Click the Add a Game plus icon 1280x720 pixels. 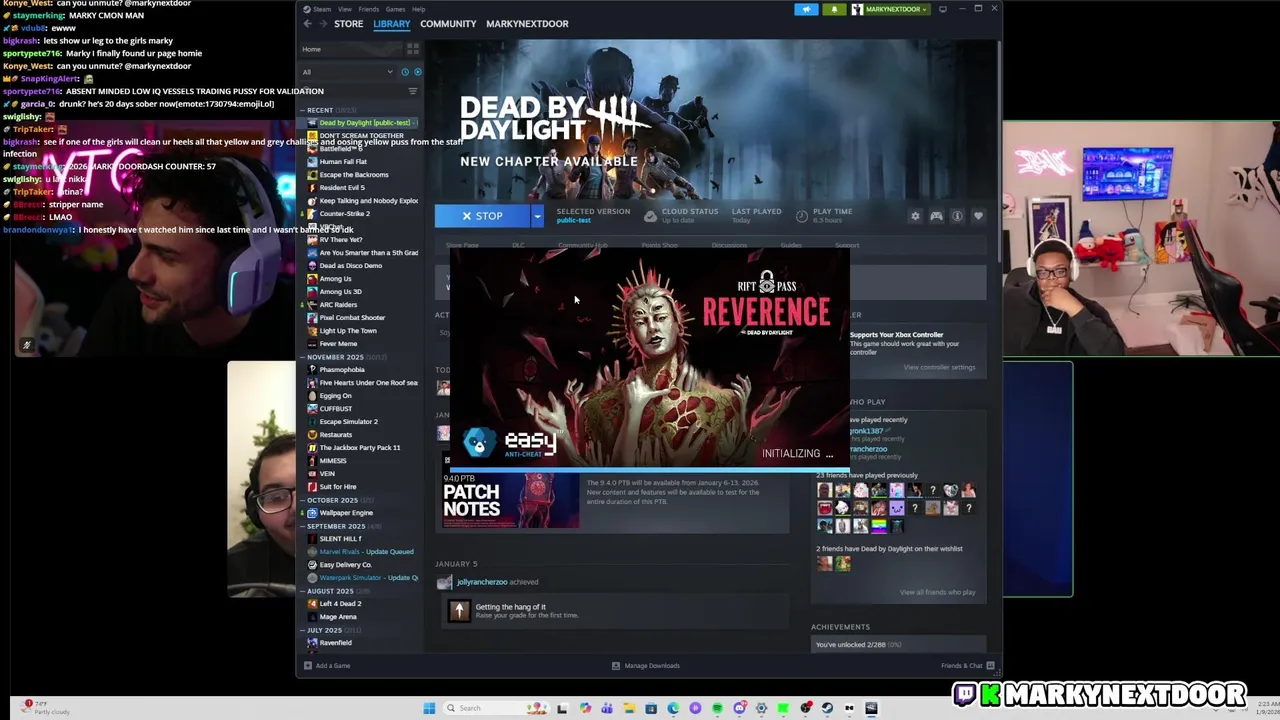coord(308,666)
